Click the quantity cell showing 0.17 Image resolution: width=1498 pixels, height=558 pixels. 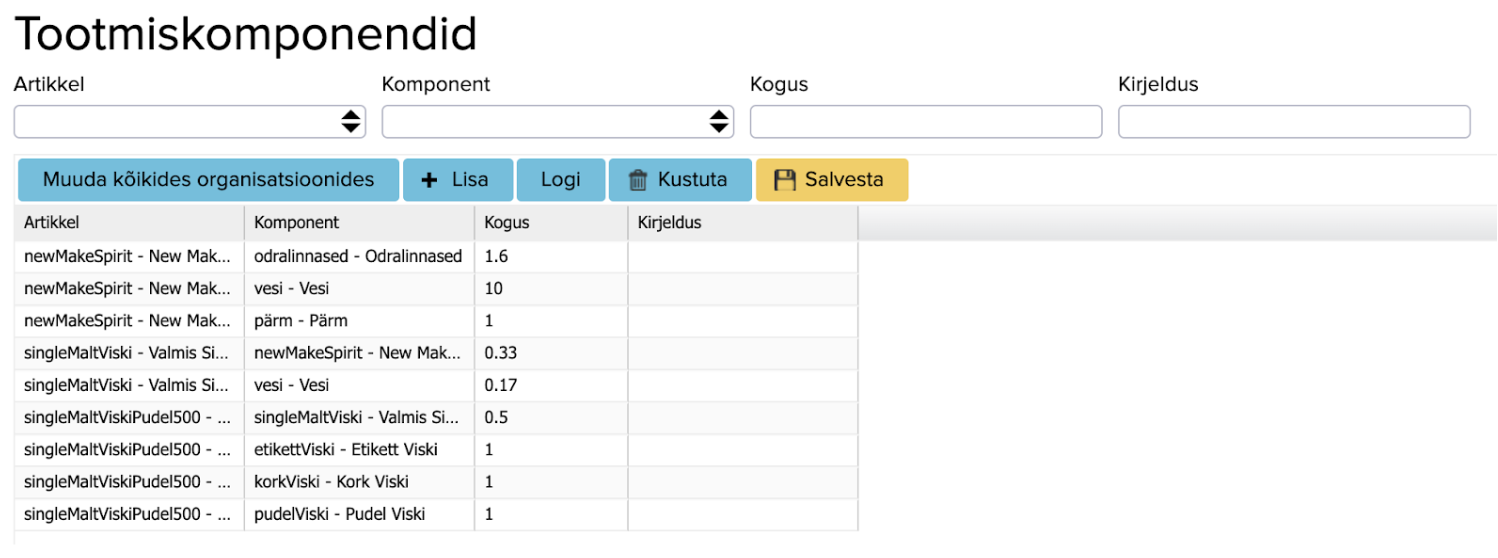coord(550,385)
